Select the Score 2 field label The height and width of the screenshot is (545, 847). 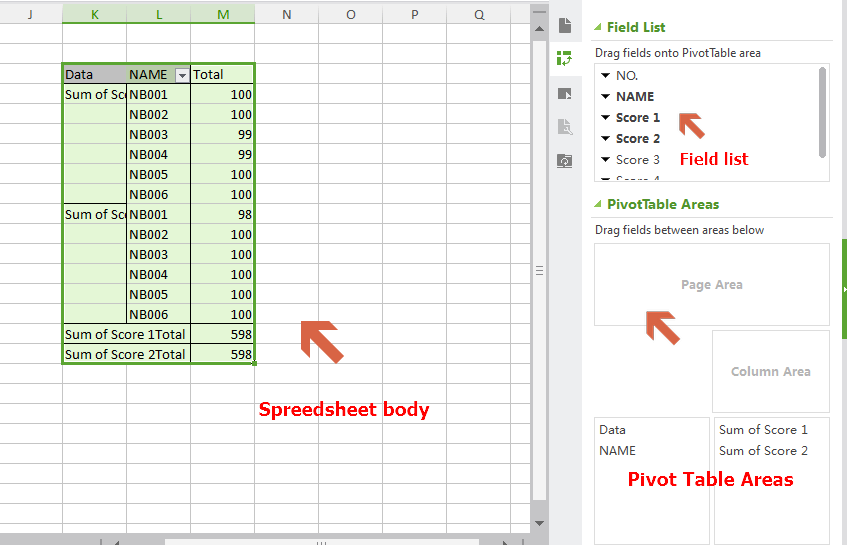pyautogui.click(x=638, y=139)
